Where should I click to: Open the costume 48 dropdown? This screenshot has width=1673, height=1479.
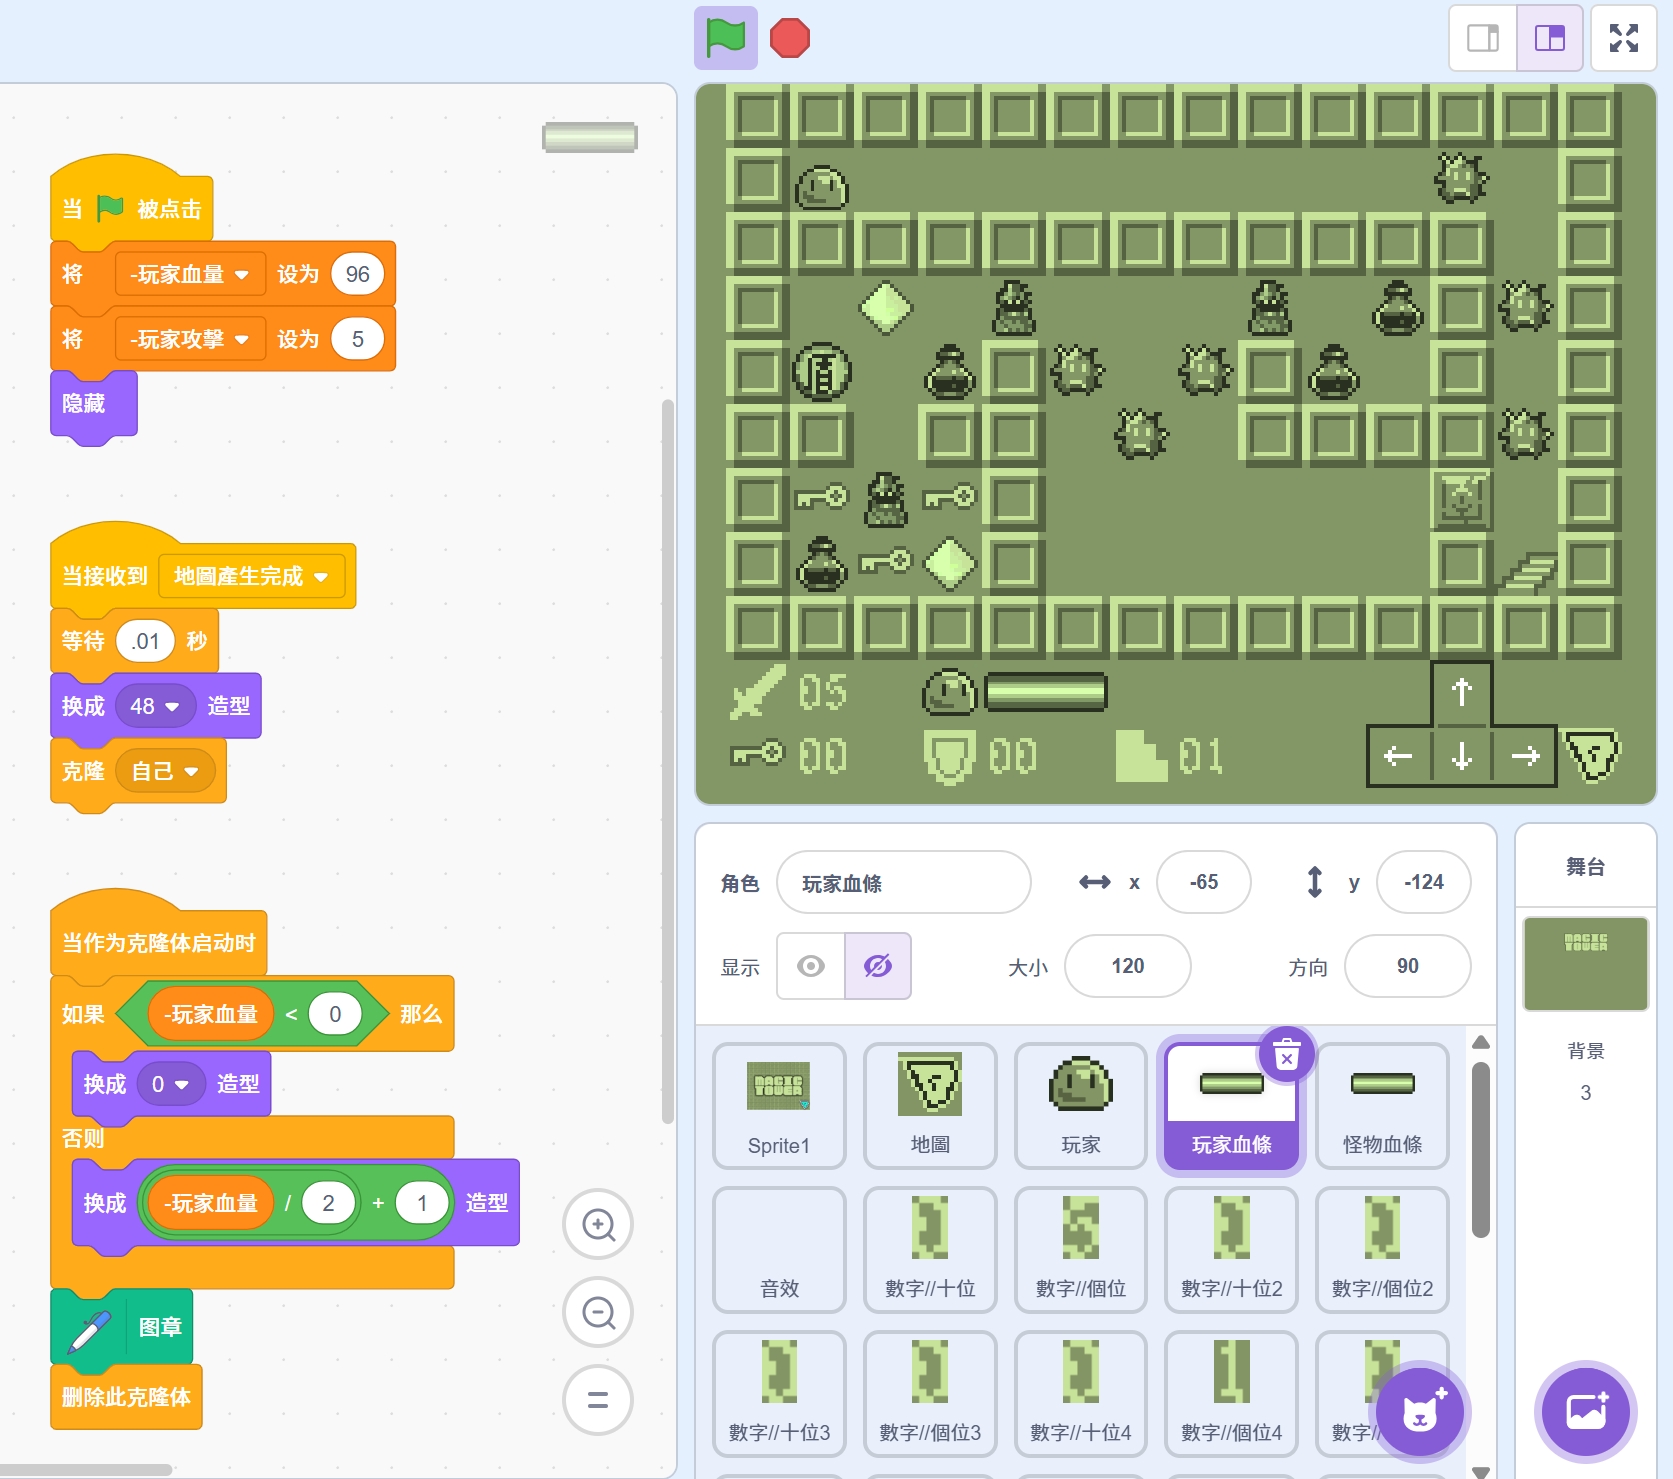(172, 707)
